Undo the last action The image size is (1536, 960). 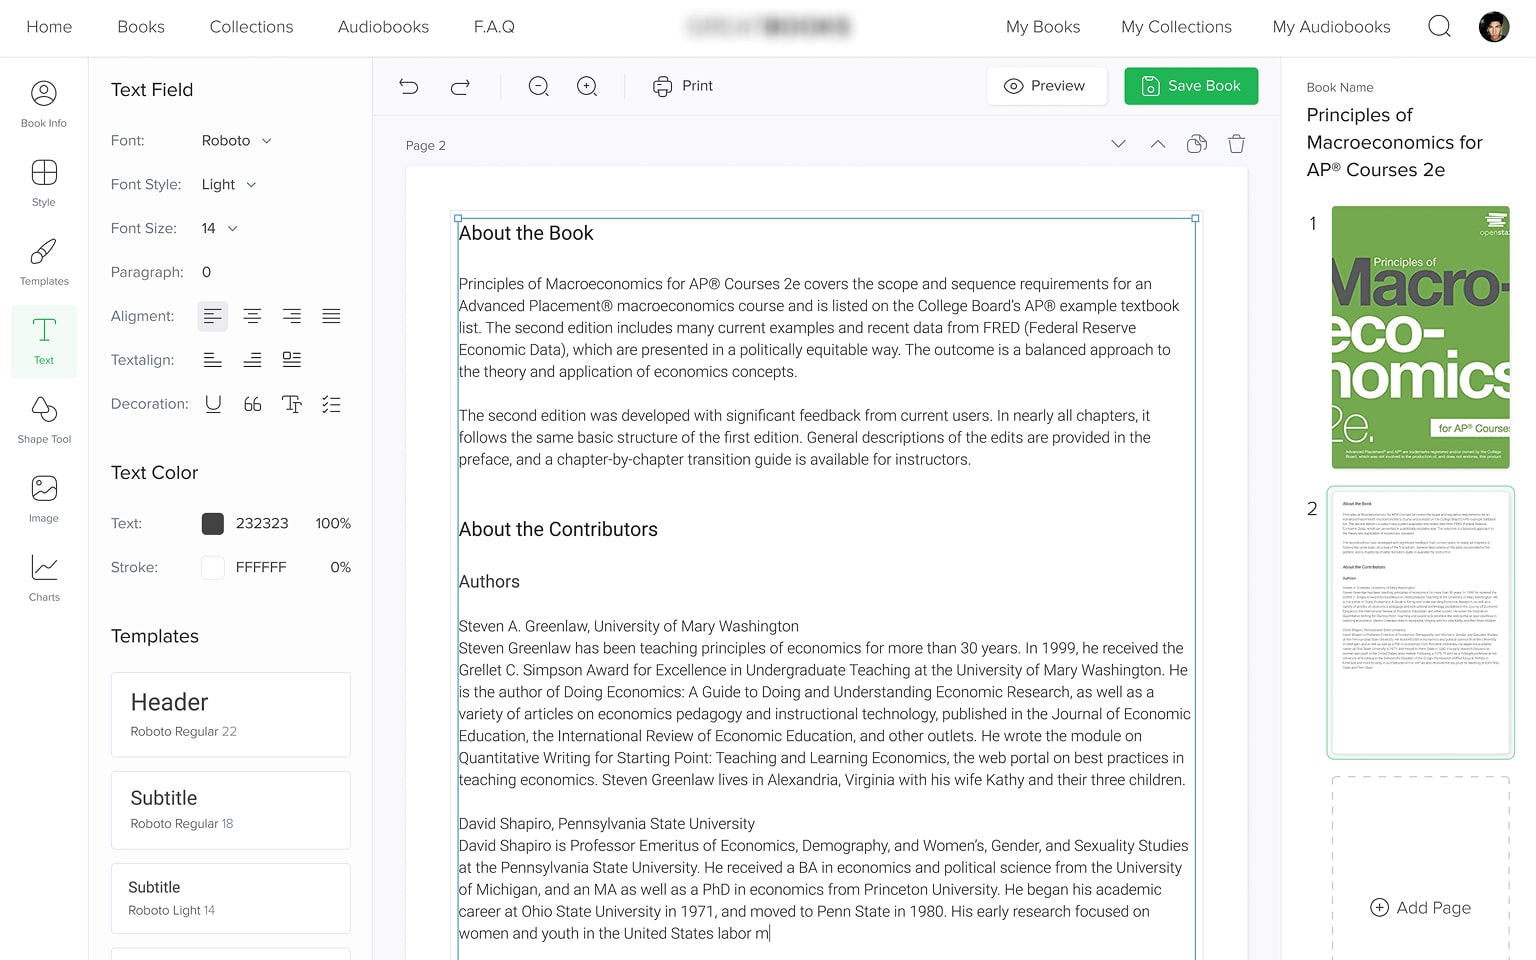point(409,86)
